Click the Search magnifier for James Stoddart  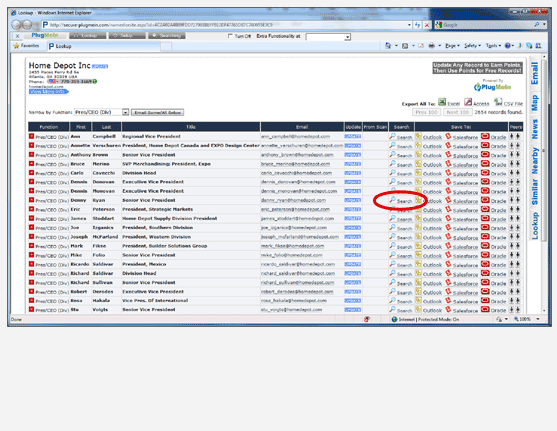click(393, 219)
